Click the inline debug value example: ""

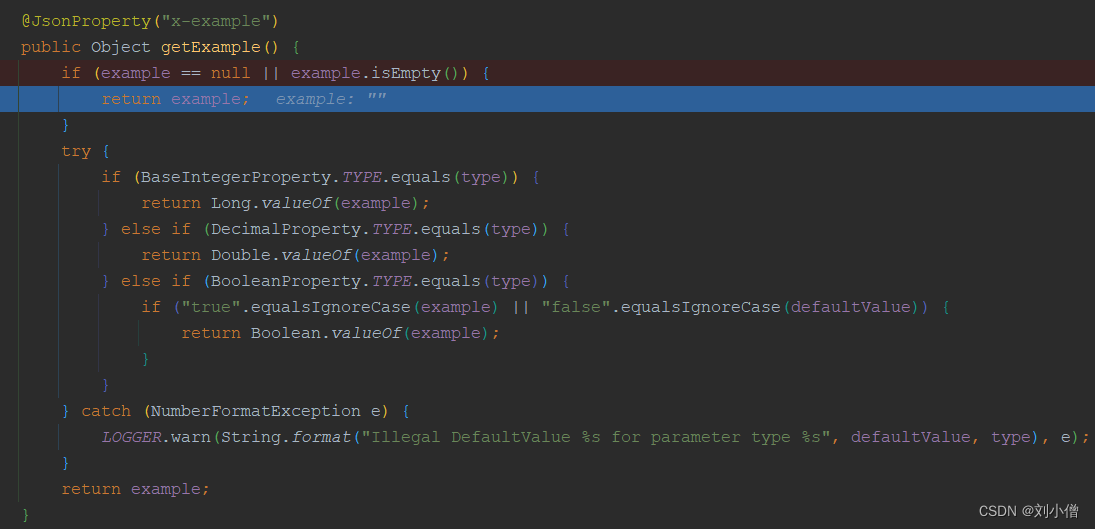click(x=331, y=99)
